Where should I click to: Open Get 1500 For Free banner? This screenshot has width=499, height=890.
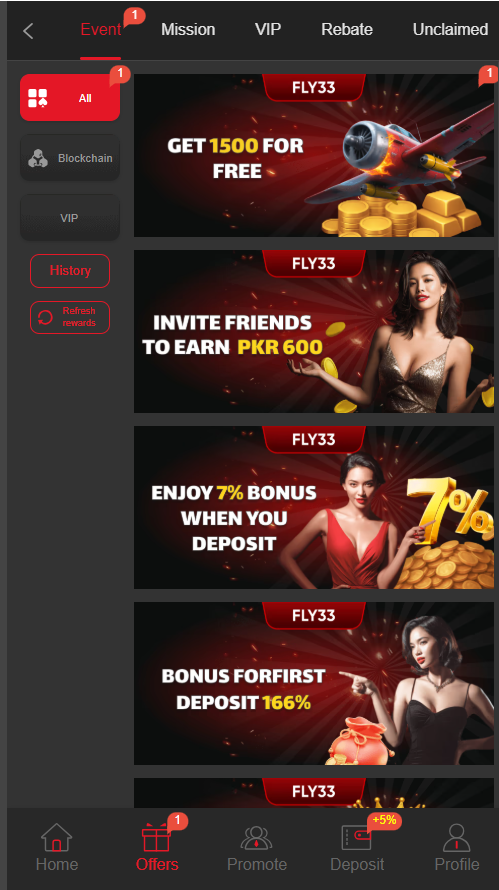pos(314,156)
